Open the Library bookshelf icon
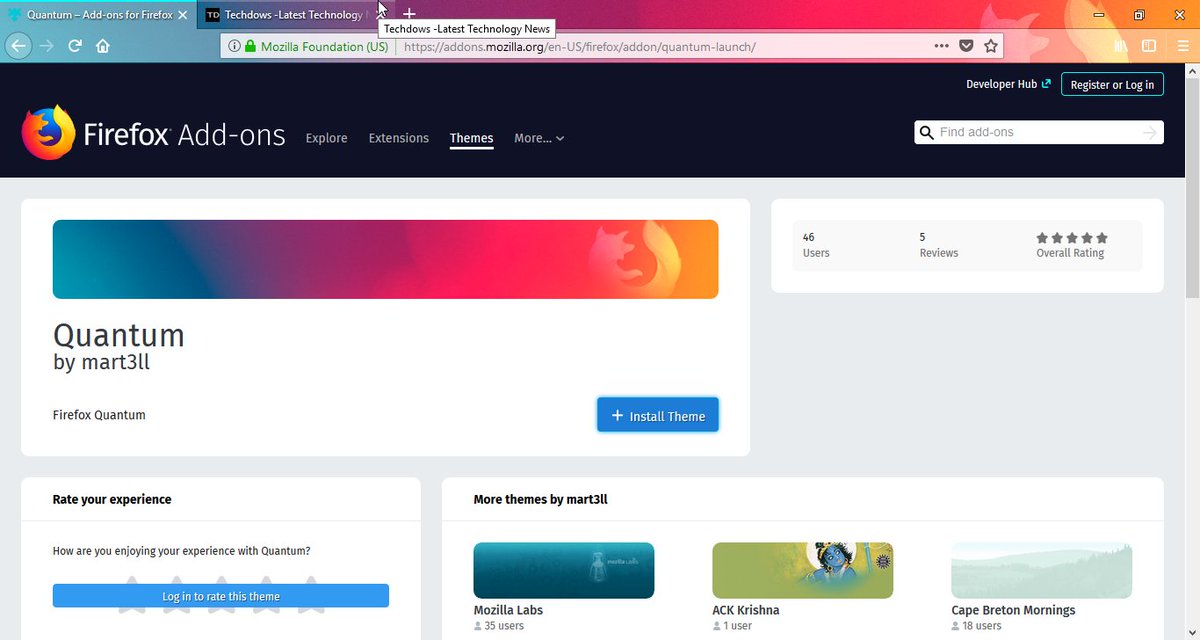Image resolution: width=1200 pixels, height=640 pixels. tap(1121, 46)
